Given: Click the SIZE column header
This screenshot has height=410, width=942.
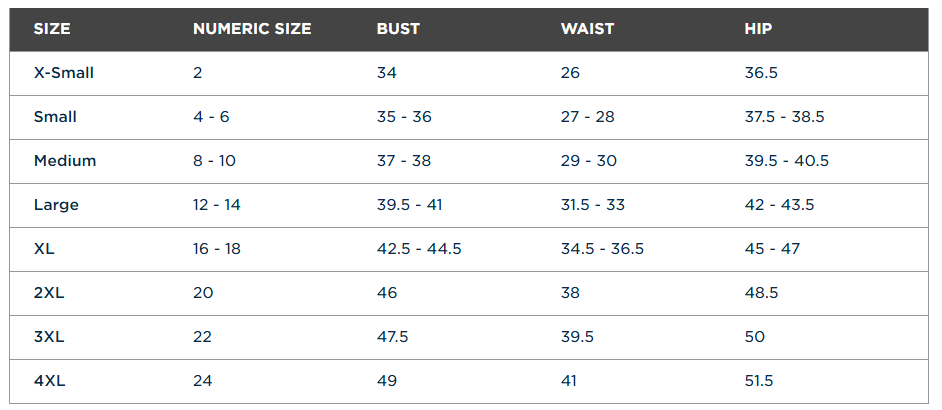Looking at the screenshot, I should [x=52, y=29].
